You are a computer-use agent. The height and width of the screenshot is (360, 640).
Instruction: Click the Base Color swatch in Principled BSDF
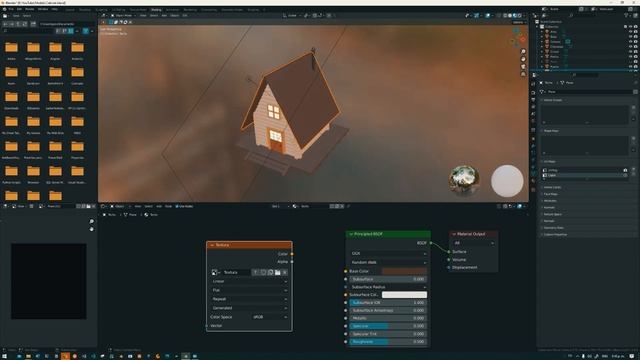pos(404,271)
